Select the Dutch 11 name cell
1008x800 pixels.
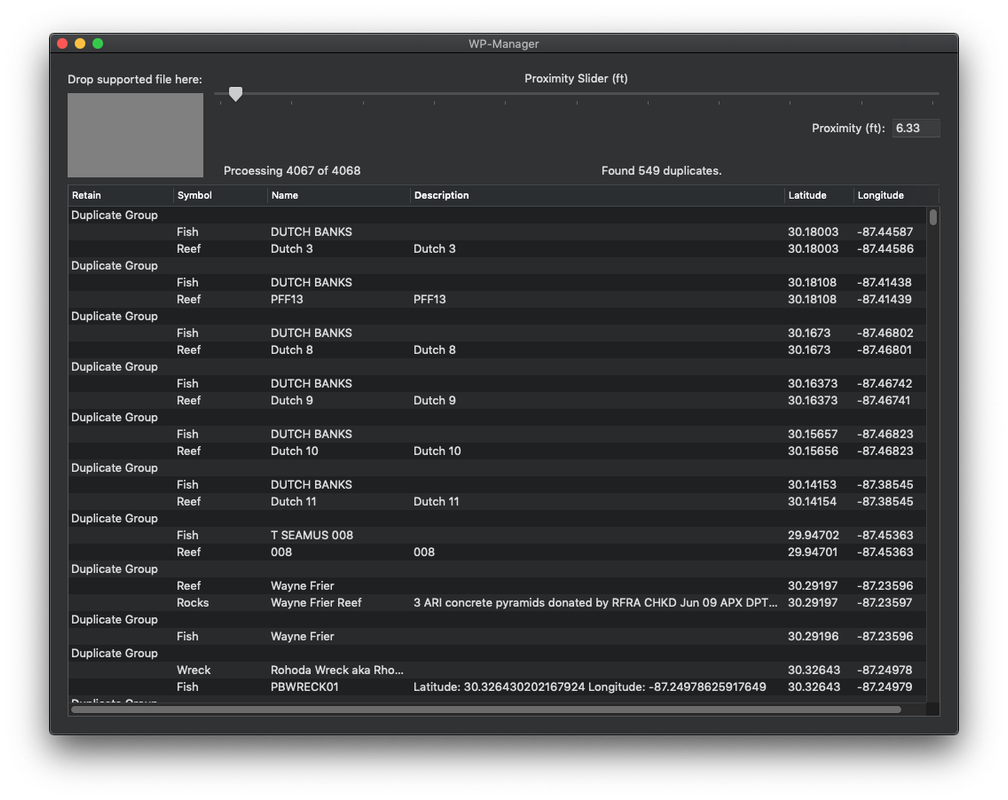point(293,502)
